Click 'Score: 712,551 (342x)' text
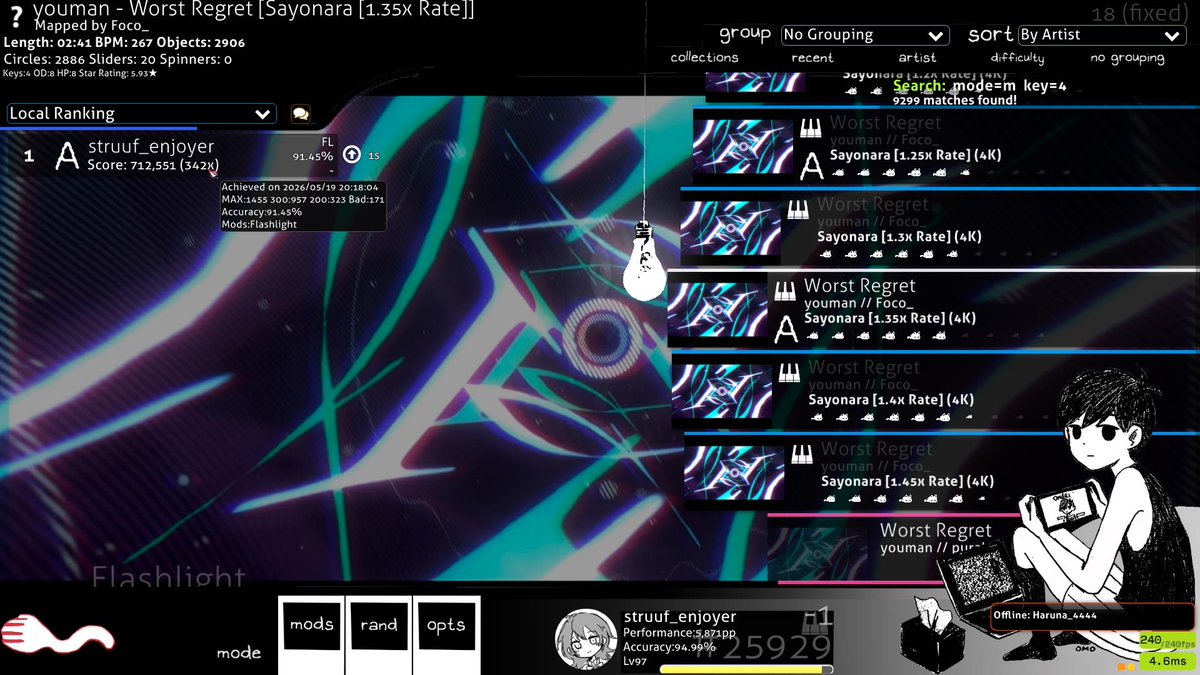Viewport: 1200px width, 675px height. tap(152, 165)
